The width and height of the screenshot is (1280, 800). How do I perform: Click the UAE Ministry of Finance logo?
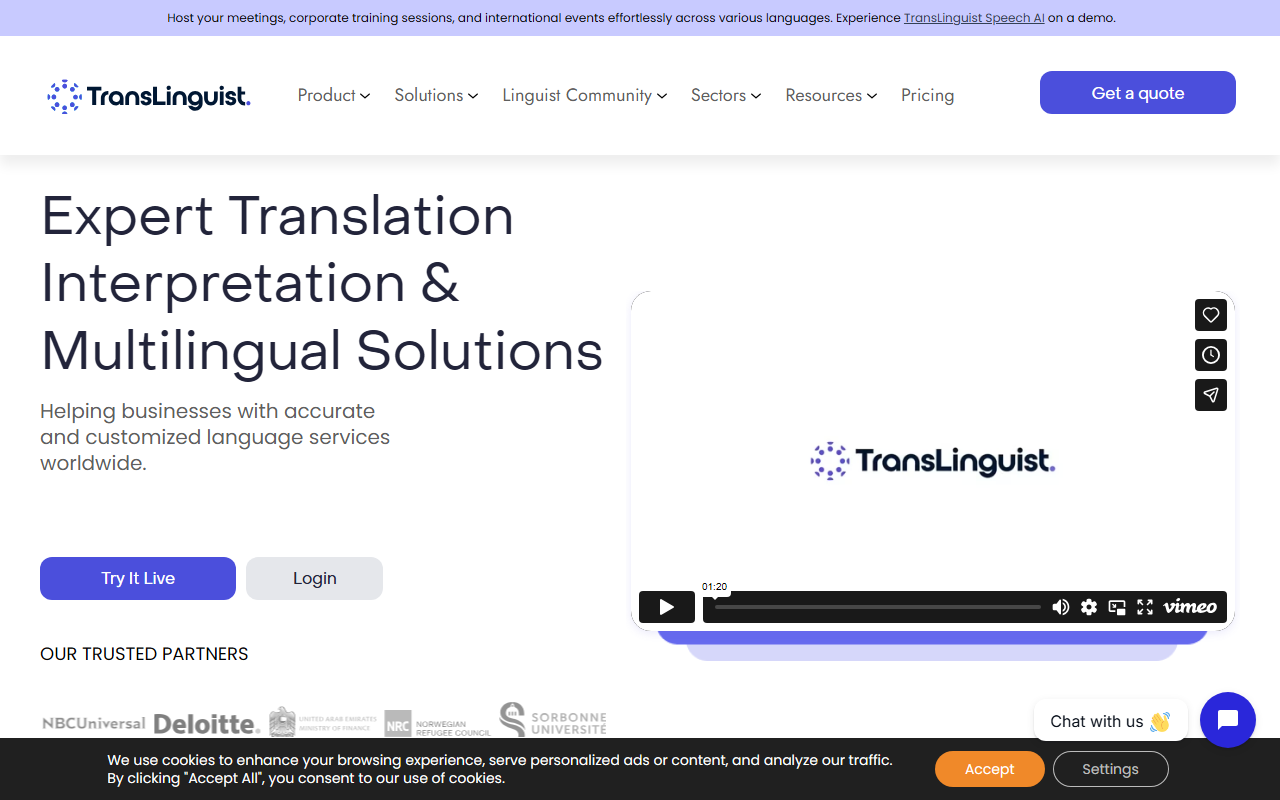coord(323,722)
